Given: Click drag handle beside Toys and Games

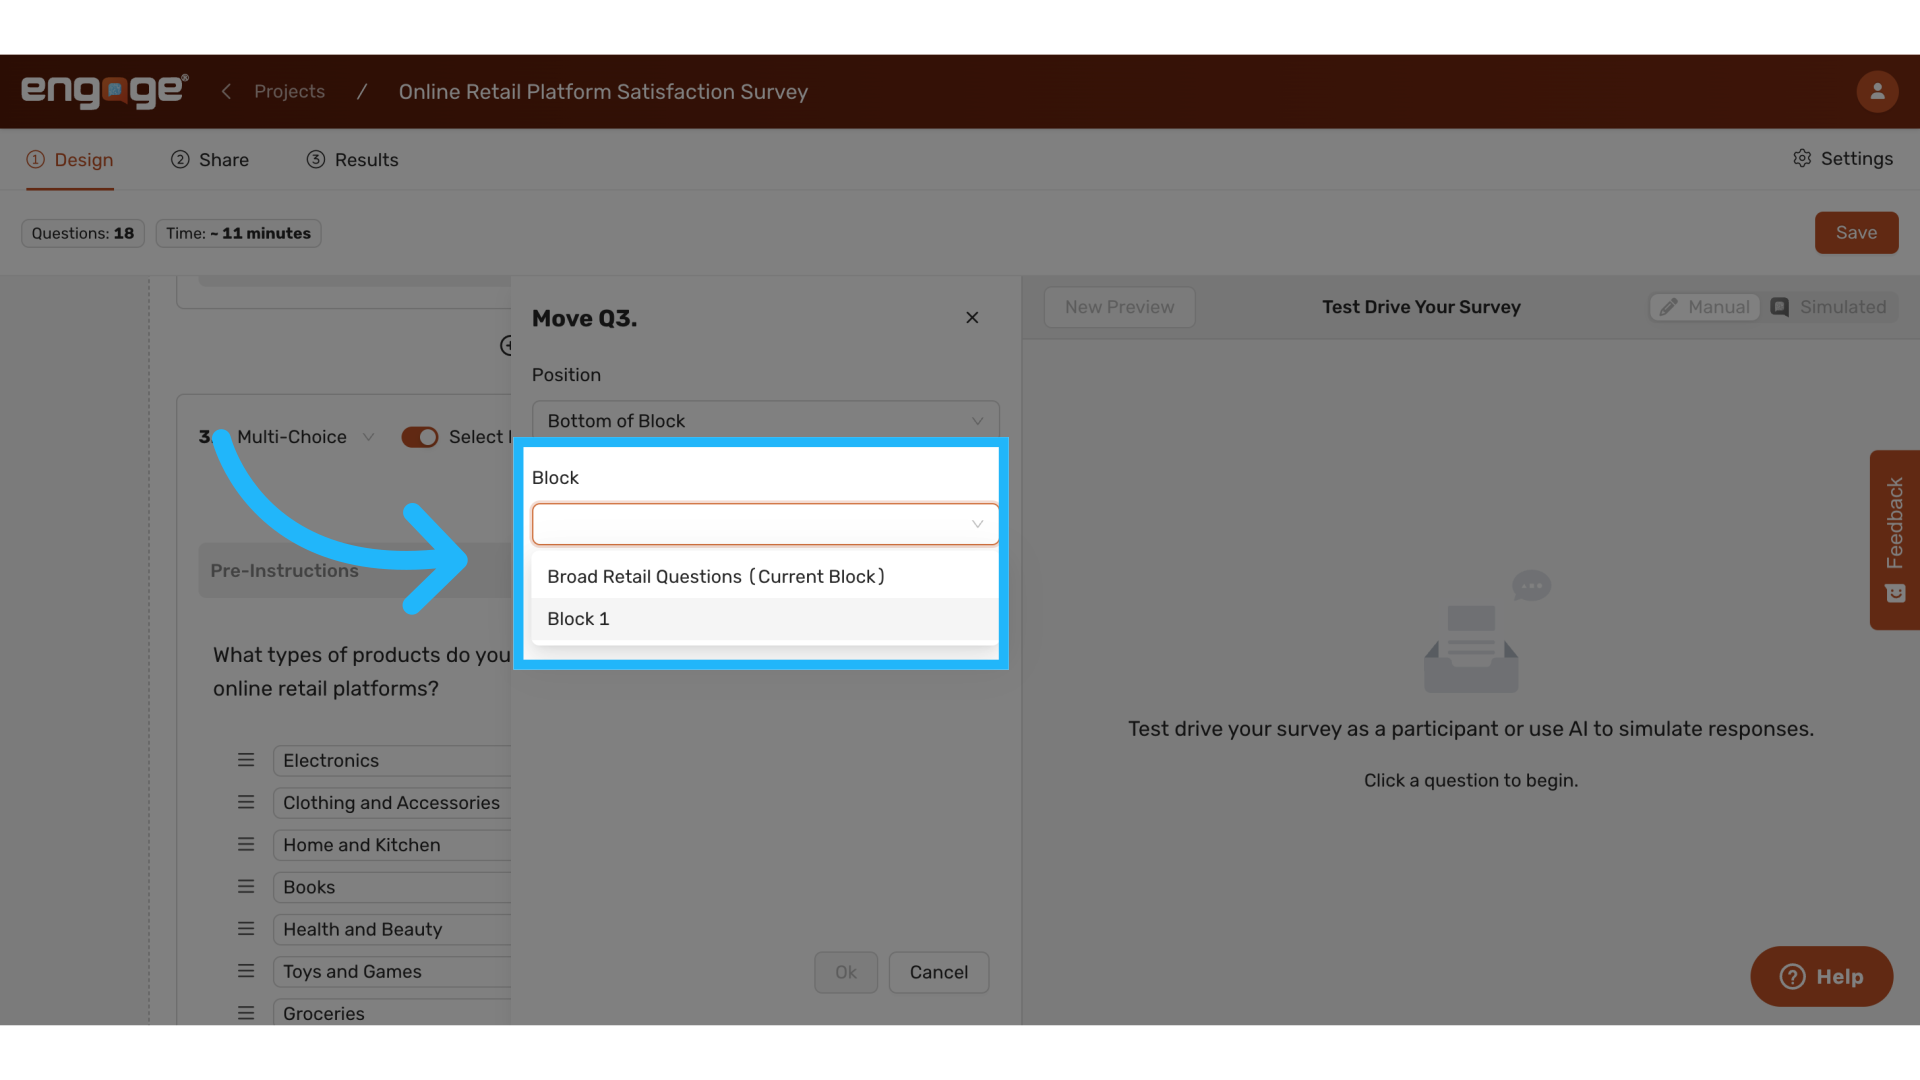Looking at the screenshot, I should point(246,970).
